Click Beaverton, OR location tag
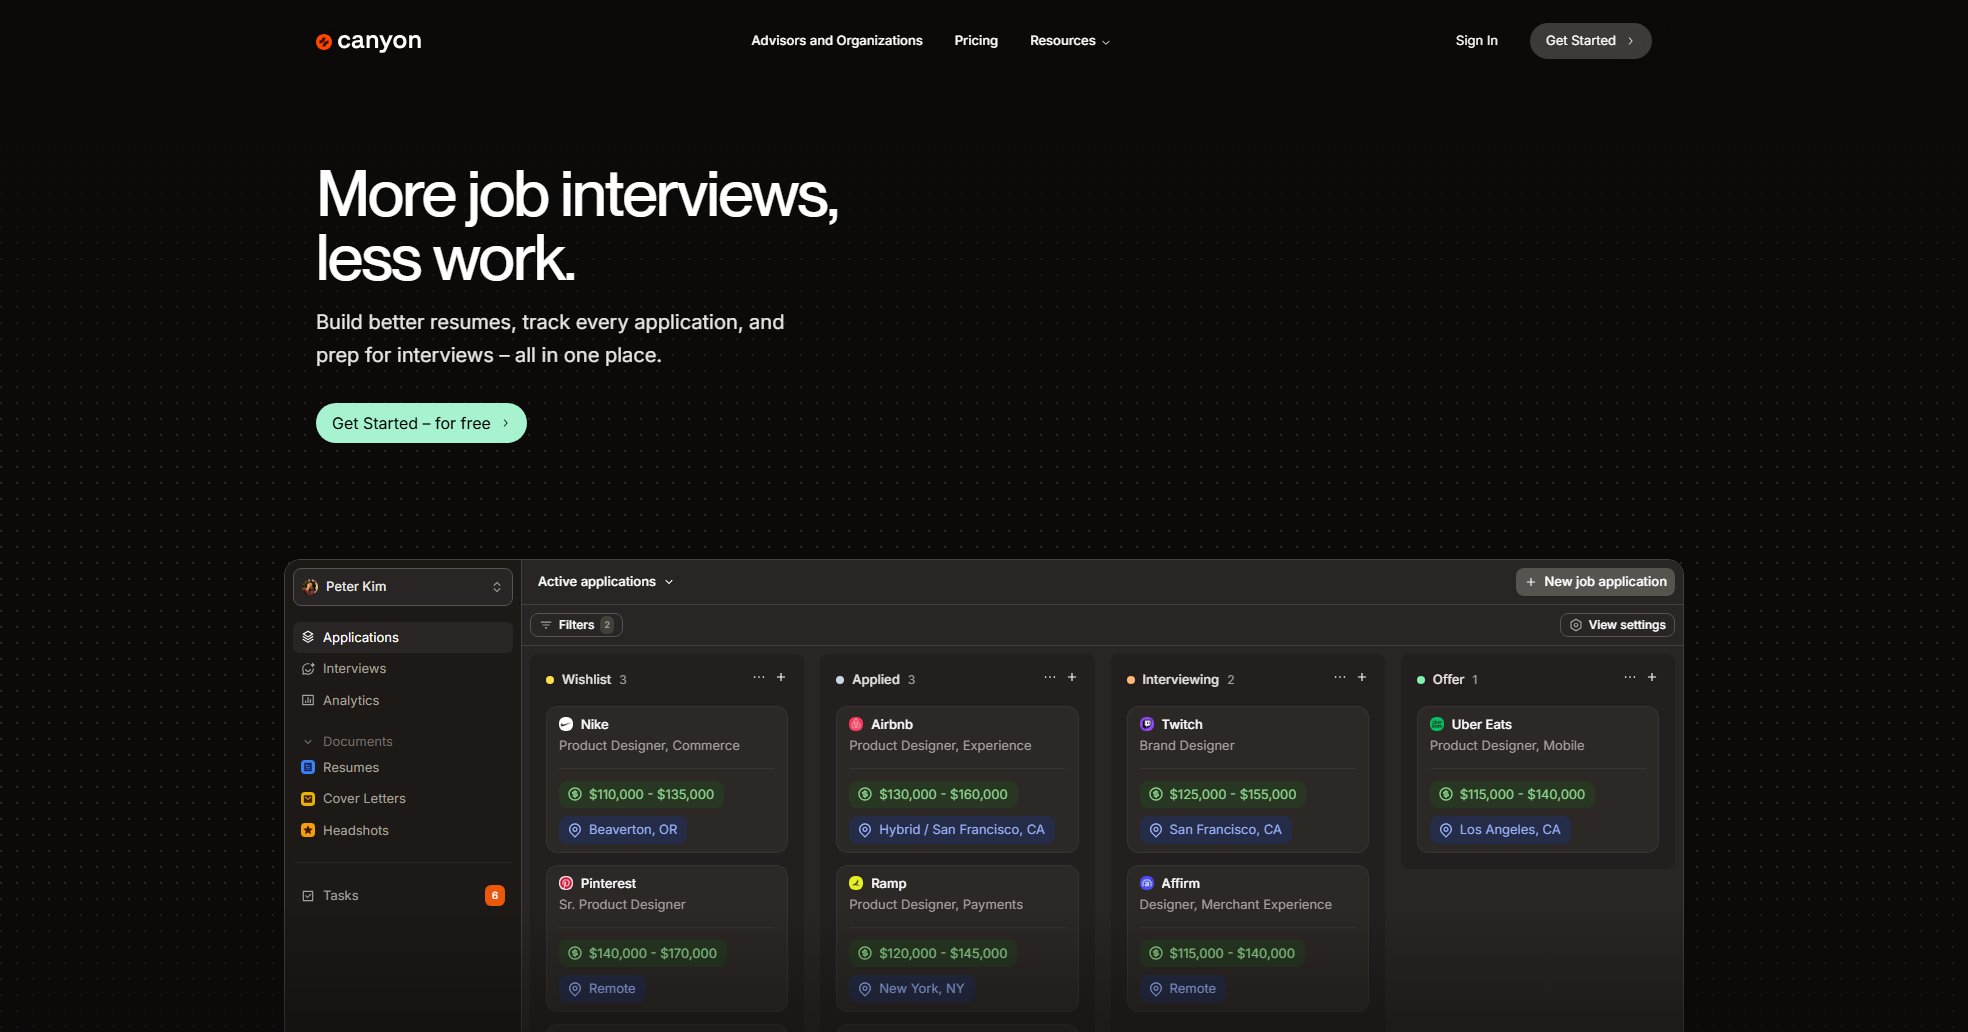This screenshot has height=1032, width=1968. coord(623,830)
